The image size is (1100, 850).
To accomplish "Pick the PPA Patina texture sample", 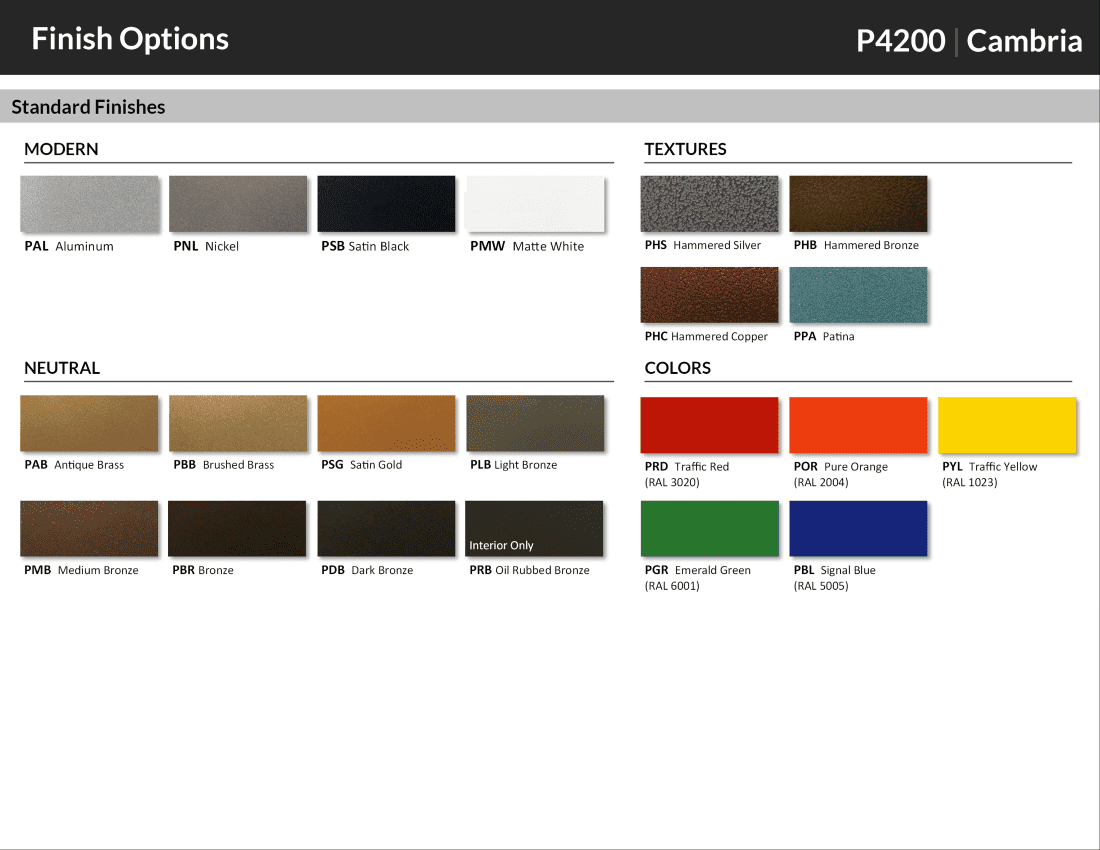I will coord(858,294).
